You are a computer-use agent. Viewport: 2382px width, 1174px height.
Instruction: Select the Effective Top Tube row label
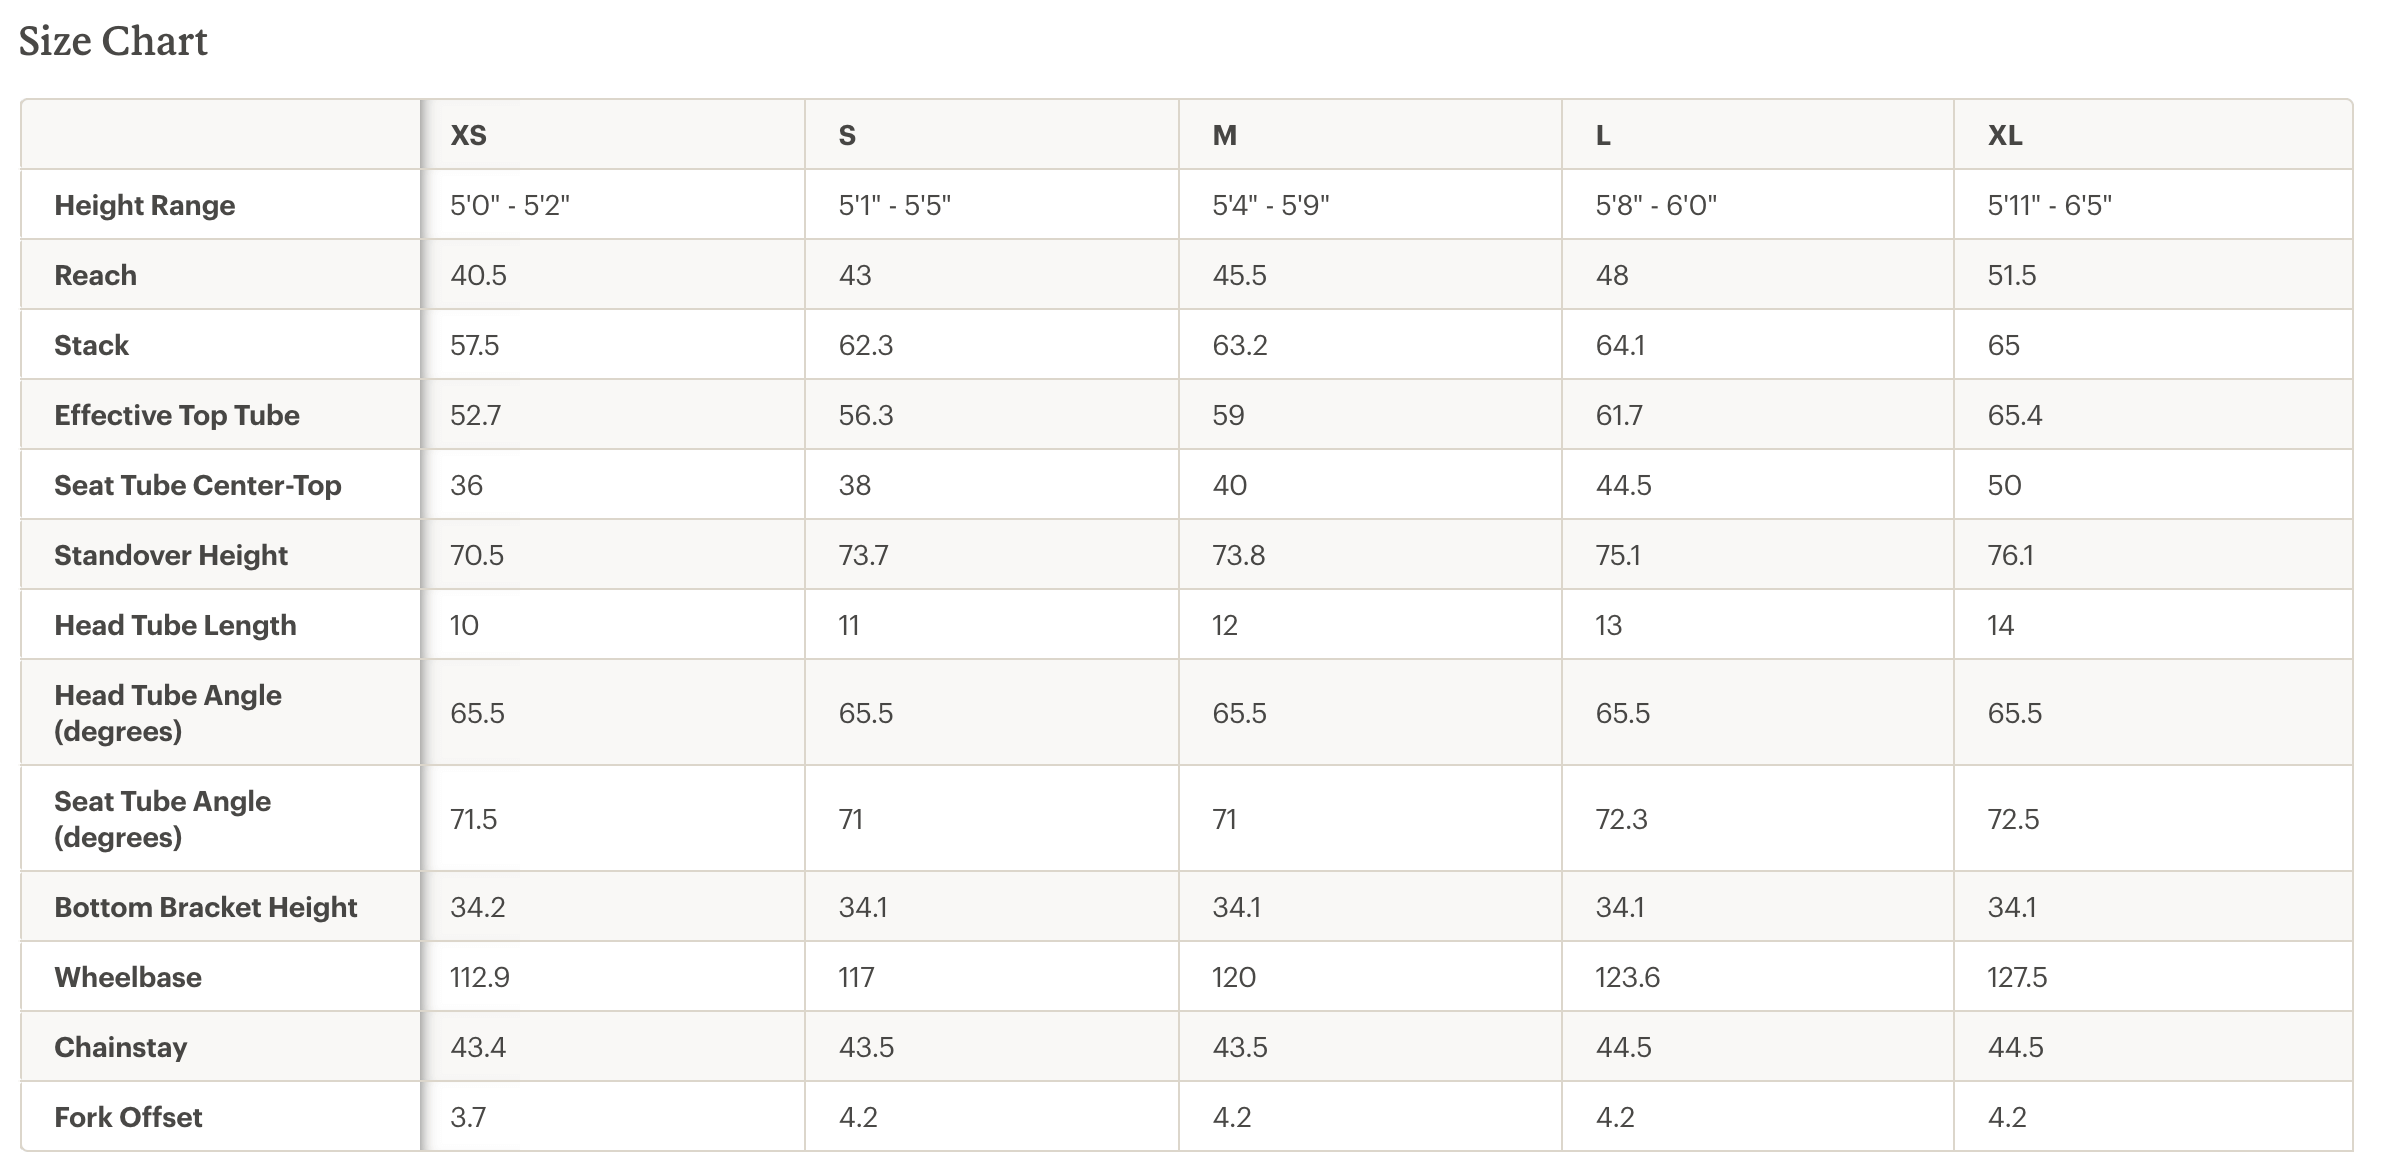pyautogui.click(x=177, y=415)
